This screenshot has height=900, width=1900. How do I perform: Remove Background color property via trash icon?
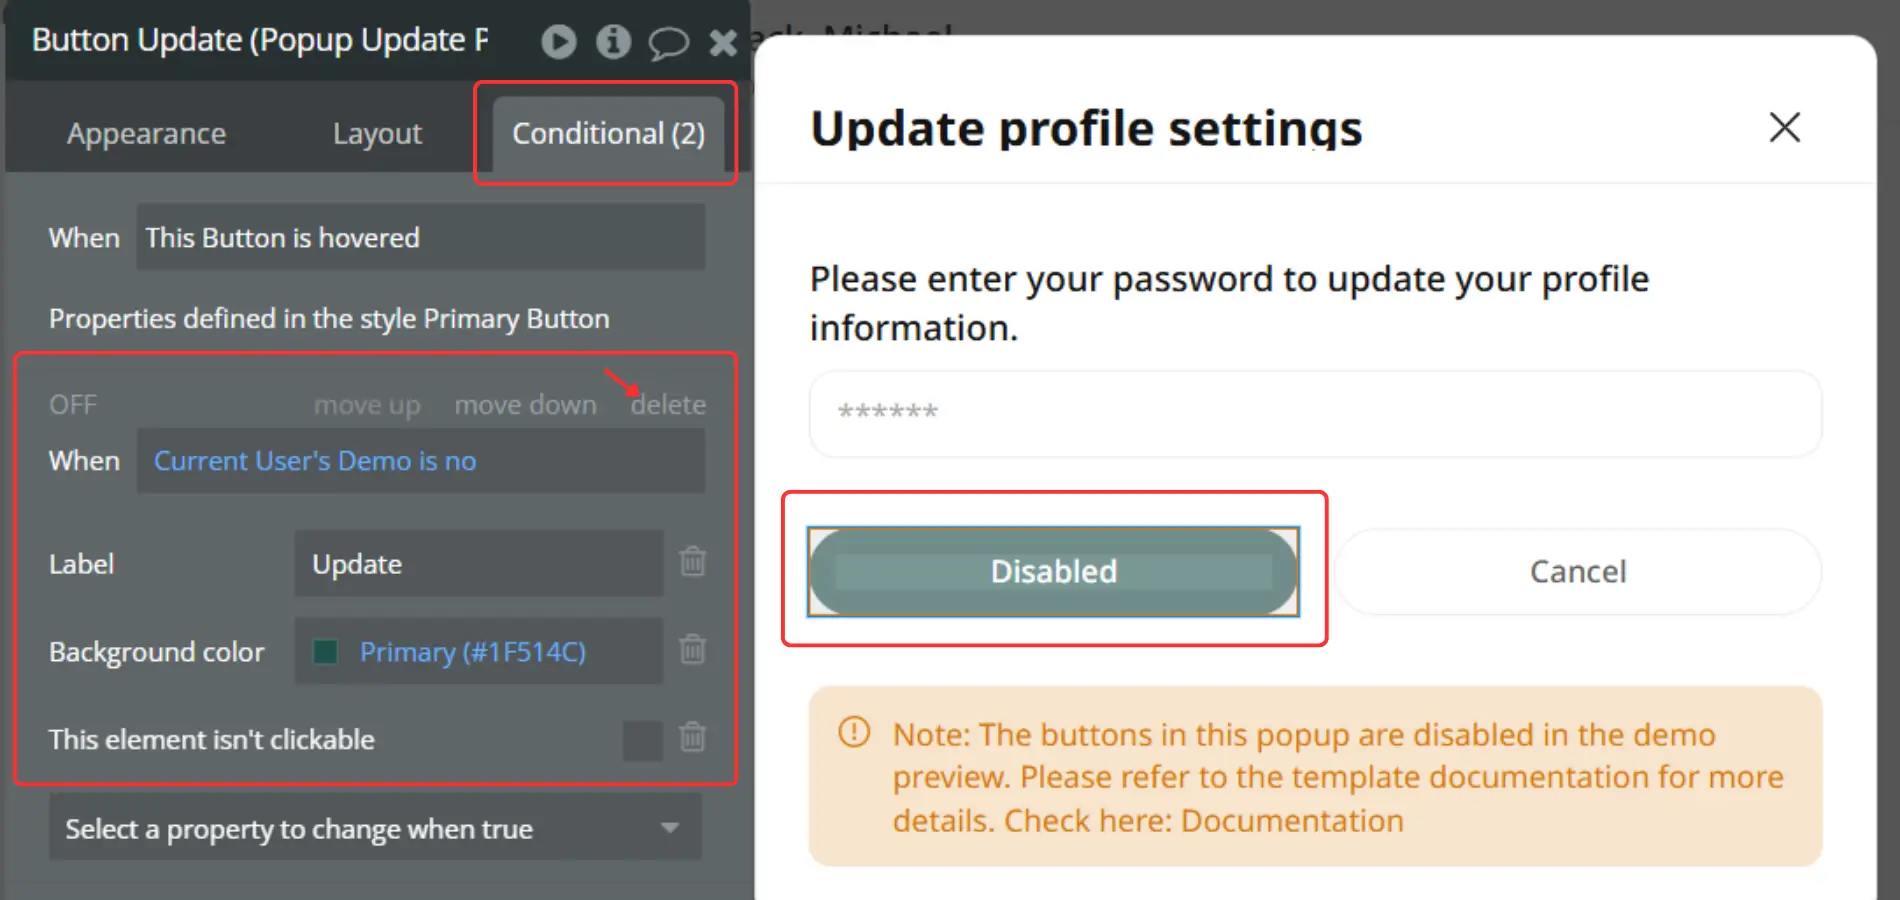693,650
